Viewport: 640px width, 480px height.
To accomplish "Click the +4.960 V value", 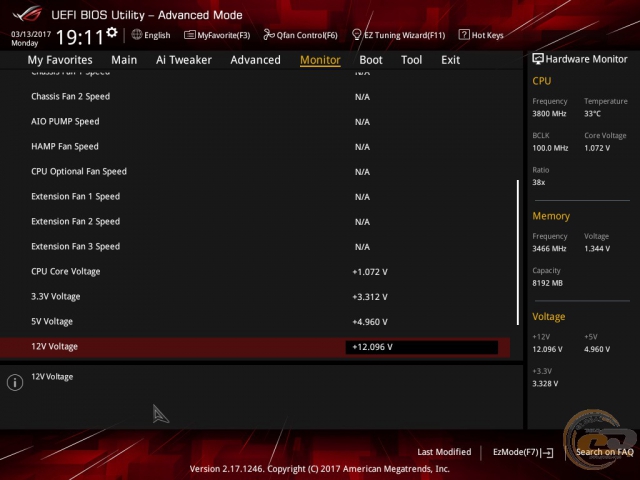I will click(370, 322).
